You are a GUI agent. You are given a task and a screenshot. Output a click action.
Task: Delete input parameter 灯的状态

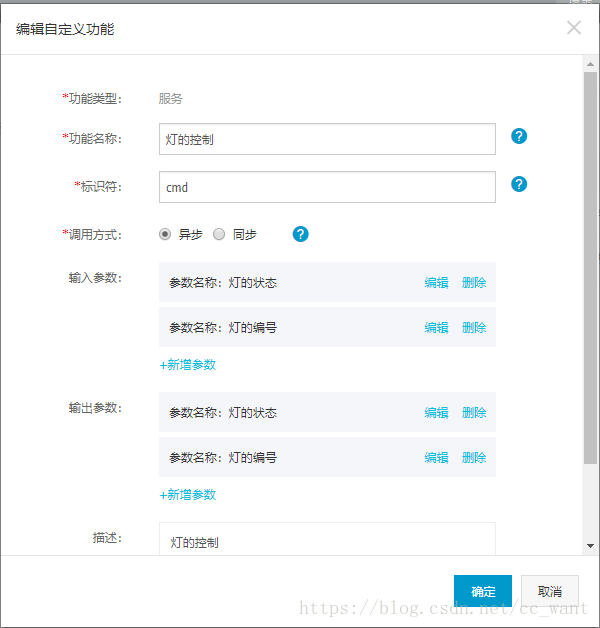tap(474, 282)
